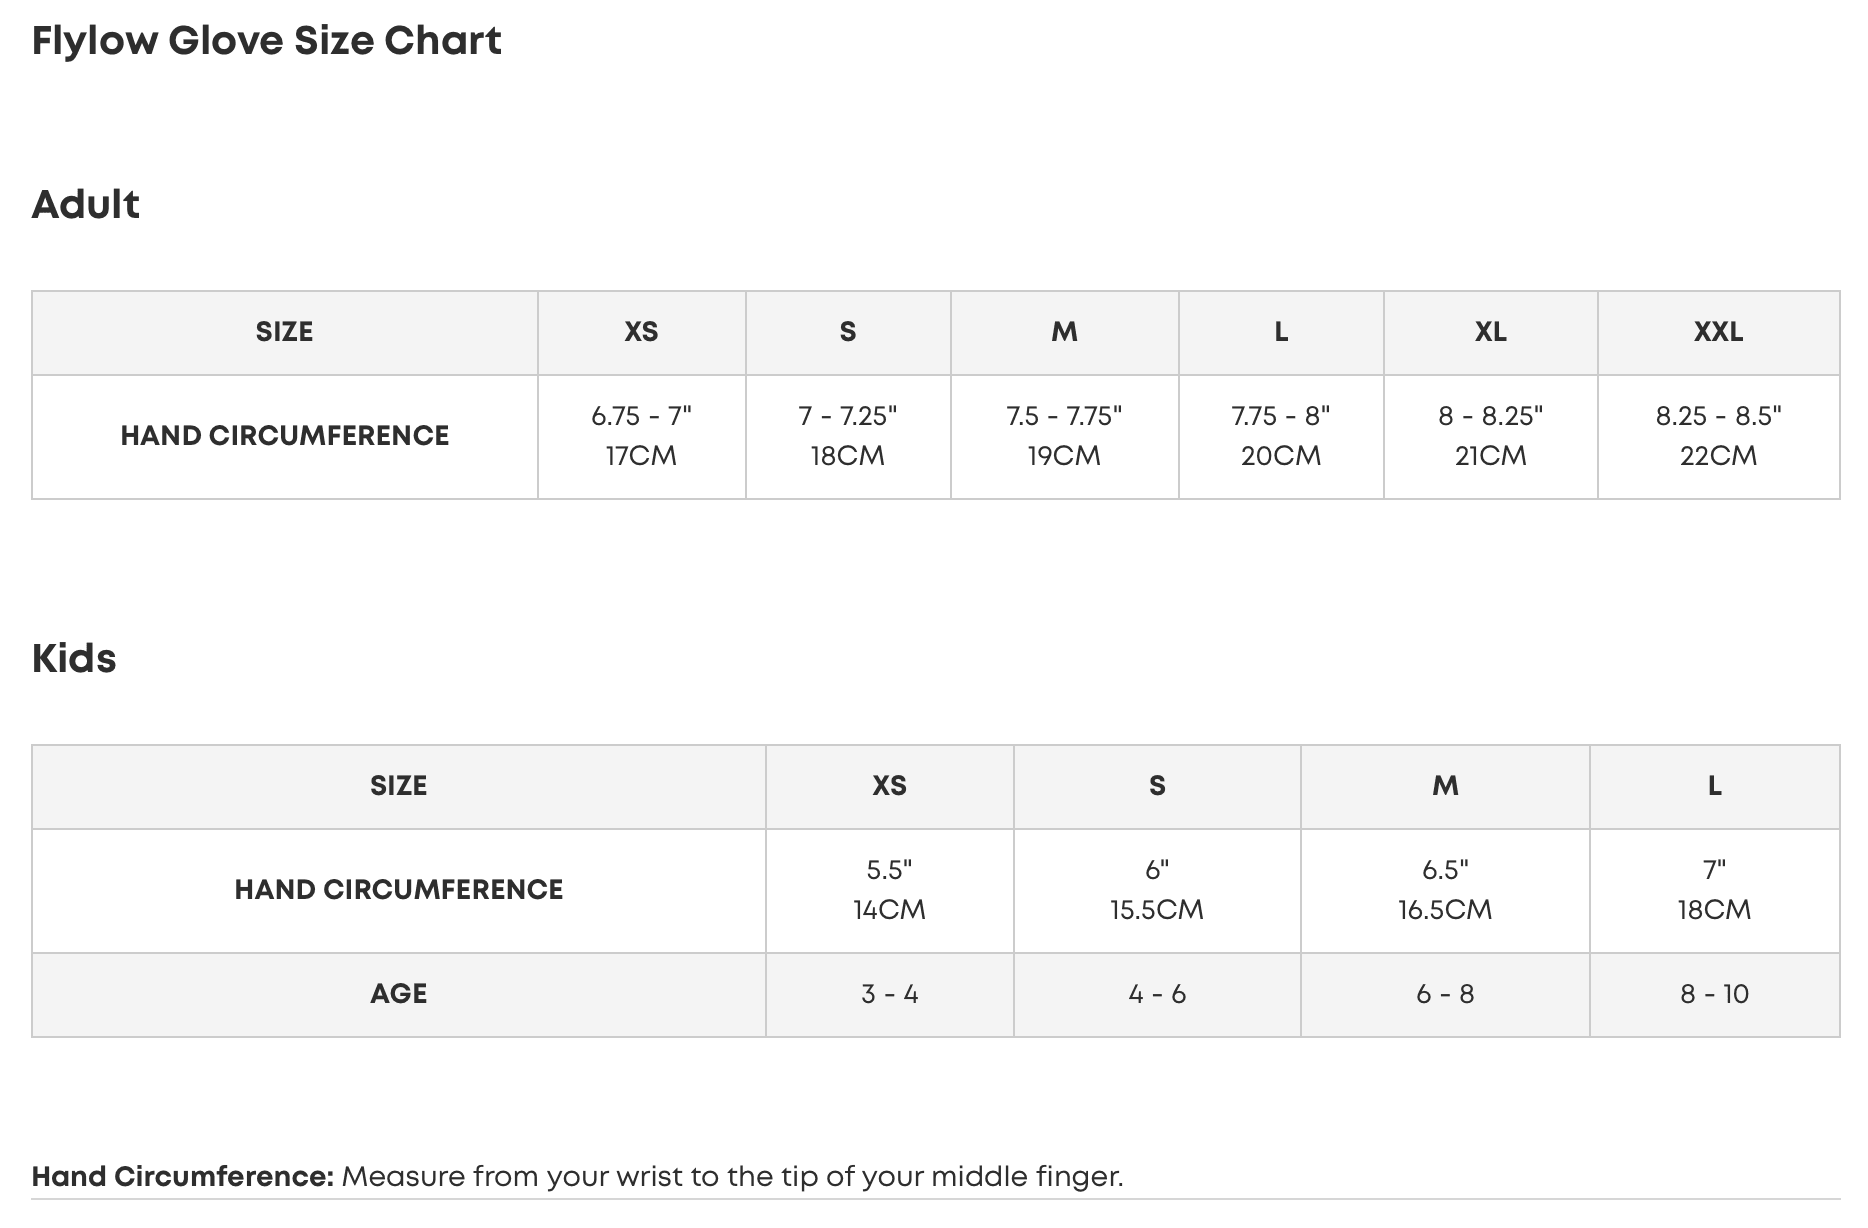This screenshot has height=1228, width=1868.
Task: Click the Adult XS size column header
Action: tap(641, 332)
